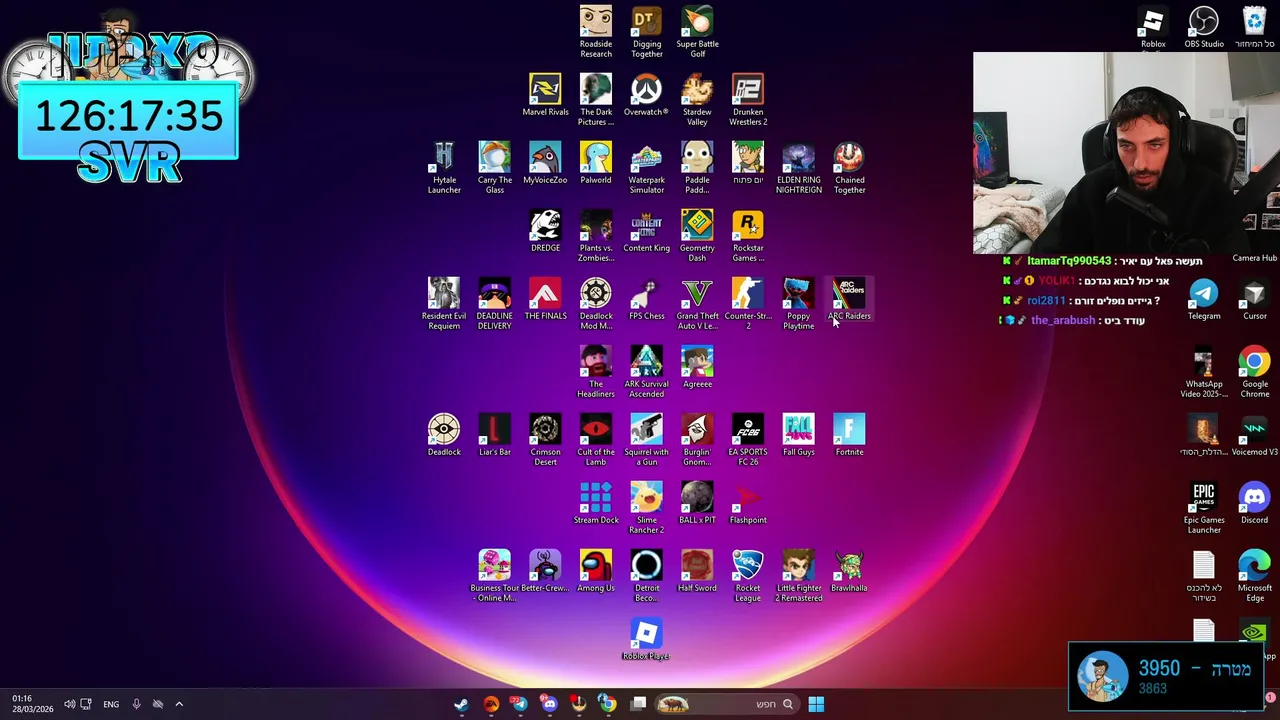Launch Digging Together from the desktop

(647, 32)
